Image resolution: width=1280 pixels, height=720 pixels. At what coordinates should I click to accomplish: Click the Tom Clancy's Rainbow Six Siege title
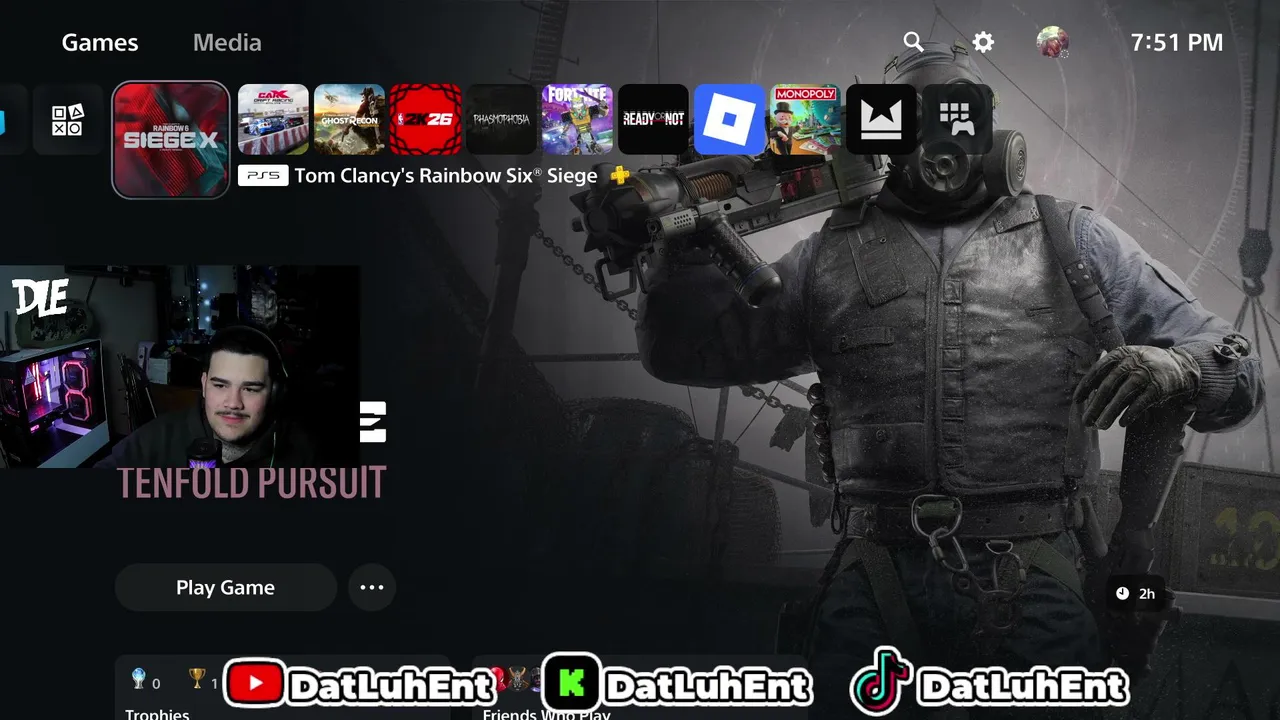(x=445, y=176)
